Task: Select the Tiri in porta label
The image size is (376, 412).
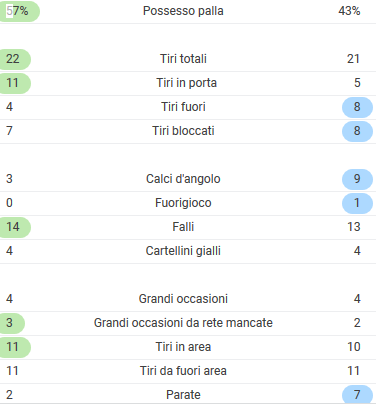Action: tap(186, 83)
